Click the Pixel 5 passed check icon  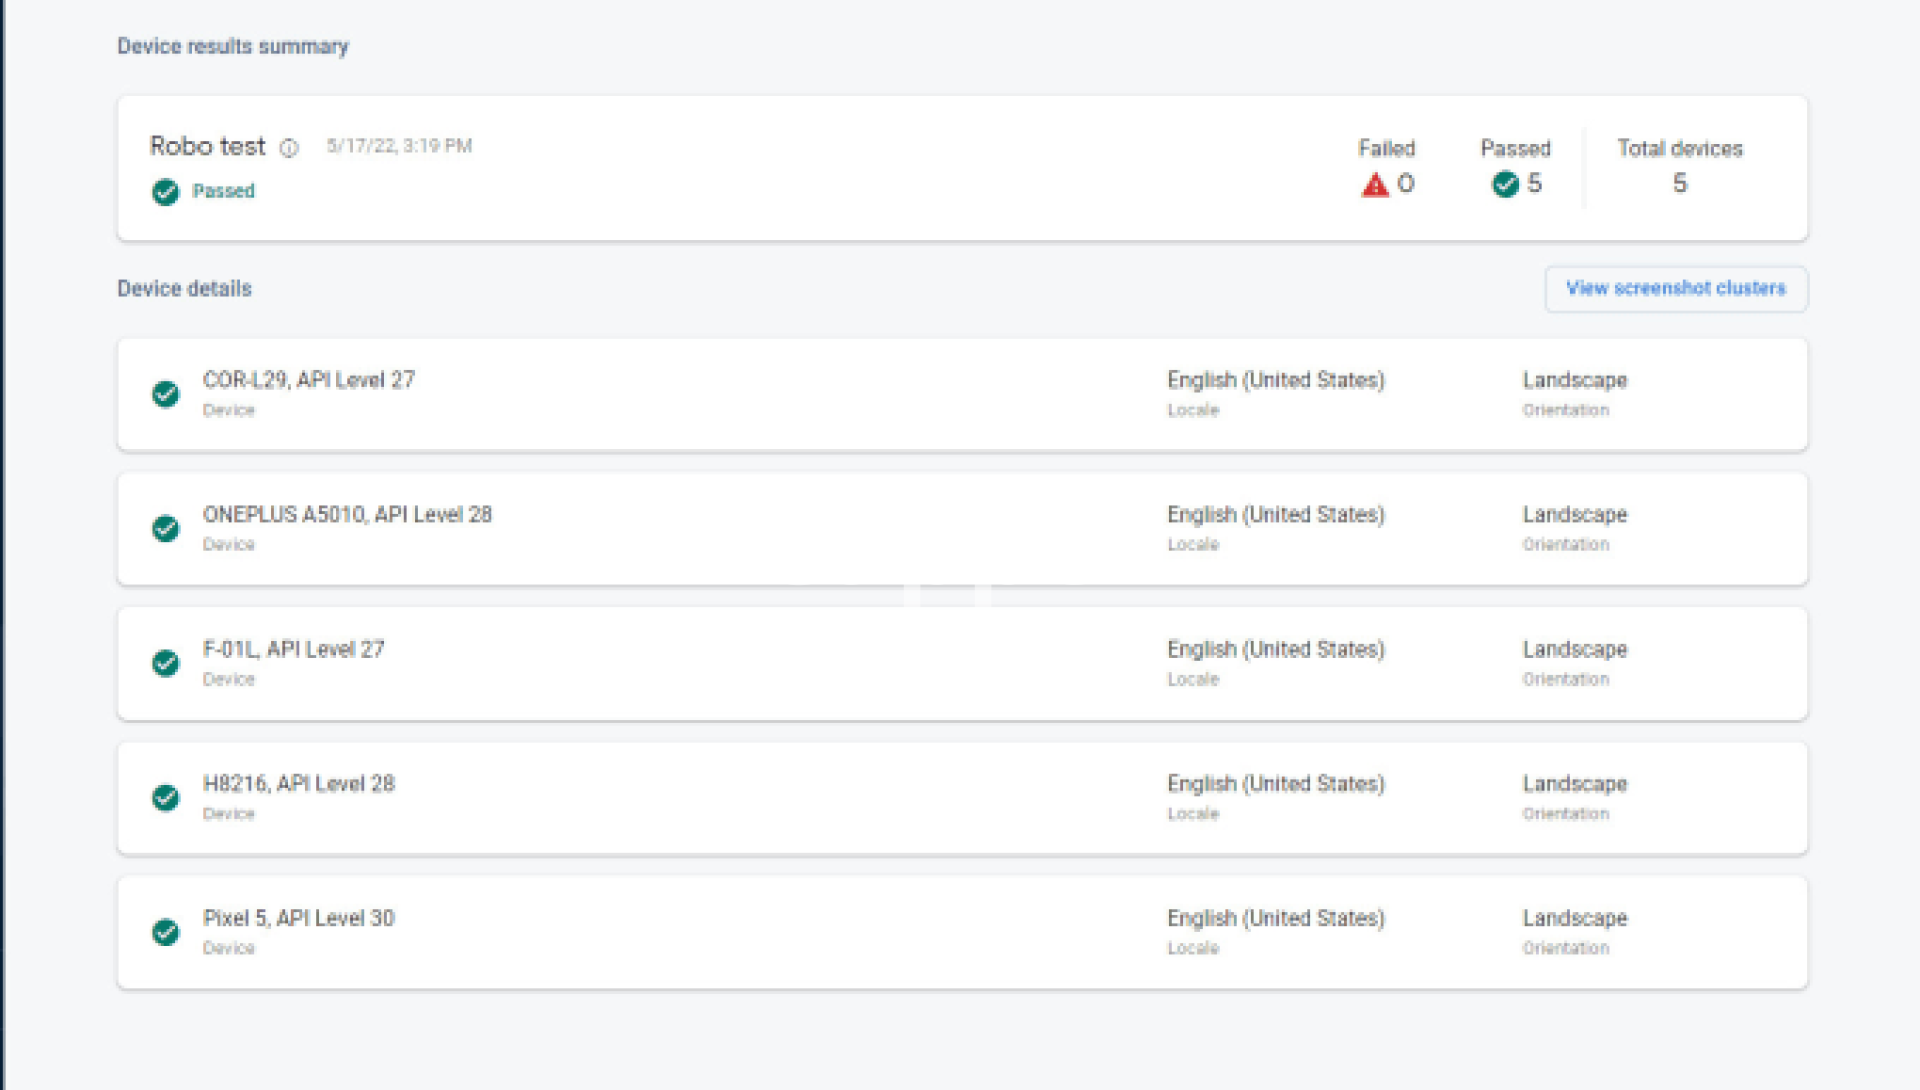point(166,932)
